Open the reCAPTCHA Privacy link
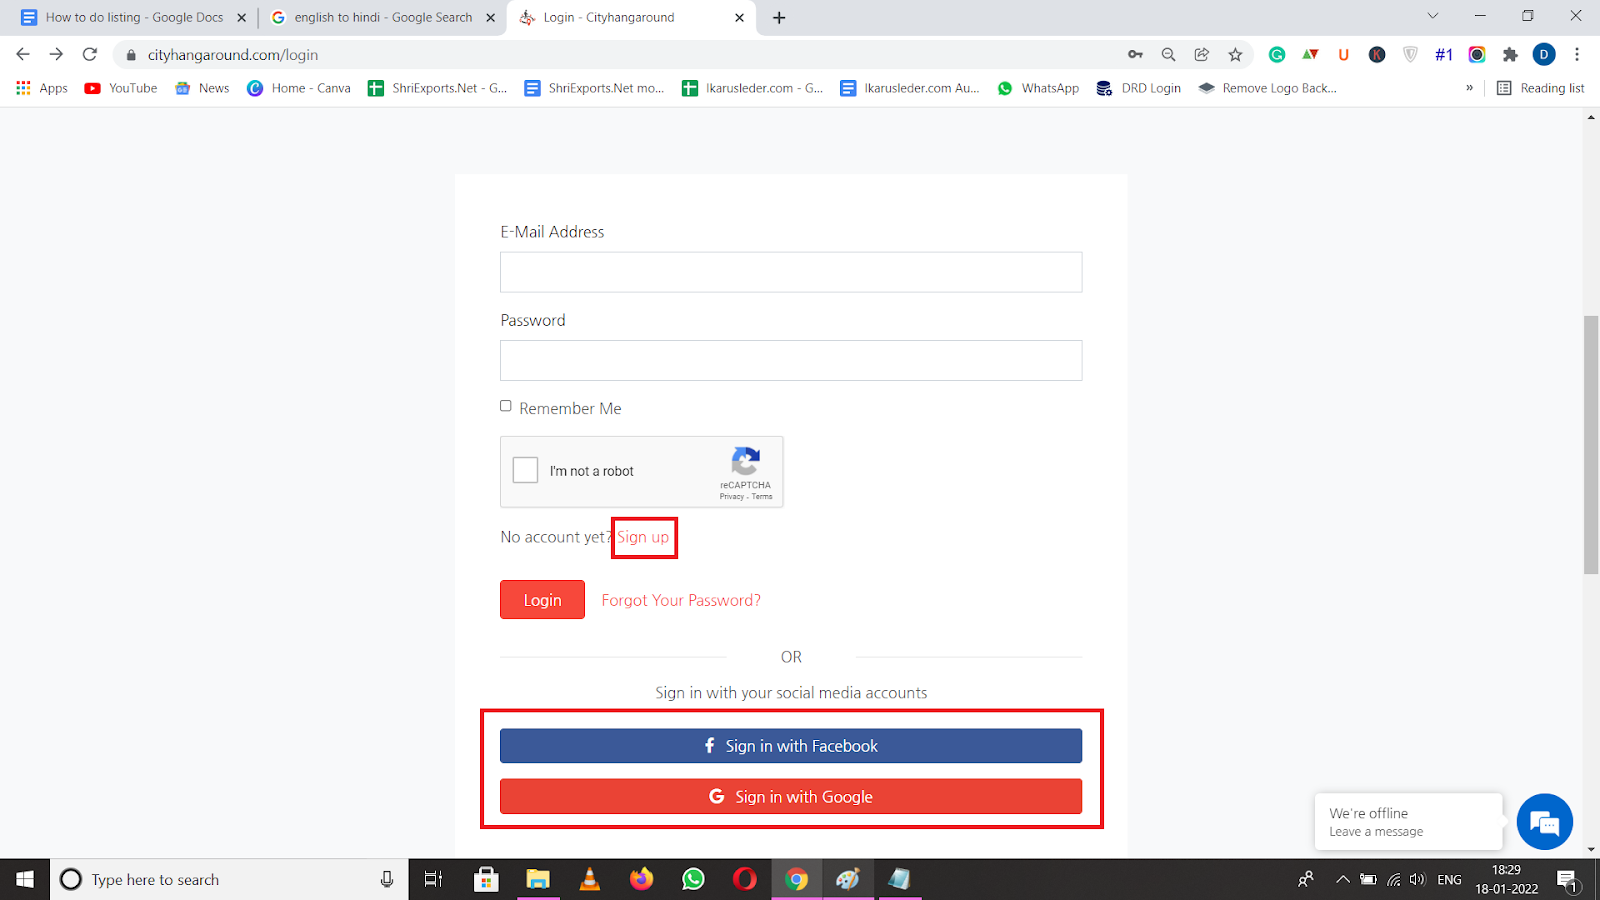1600x900 pixels. (x=732, y=497)
